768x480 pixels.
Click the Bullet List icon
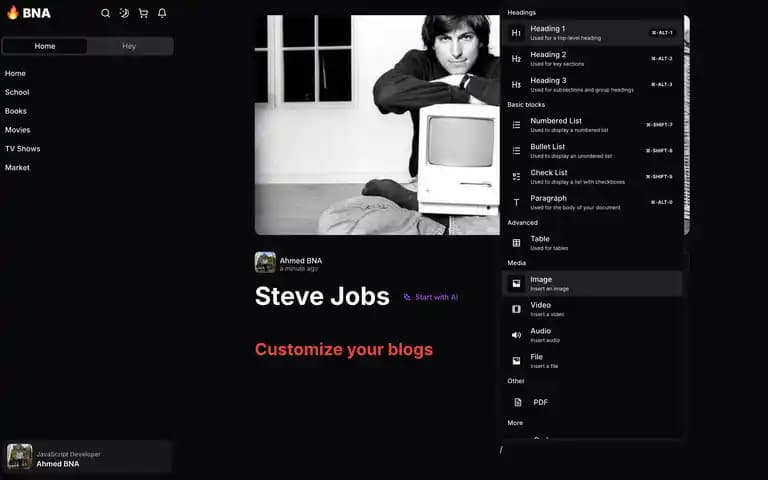tap(516, 151)
